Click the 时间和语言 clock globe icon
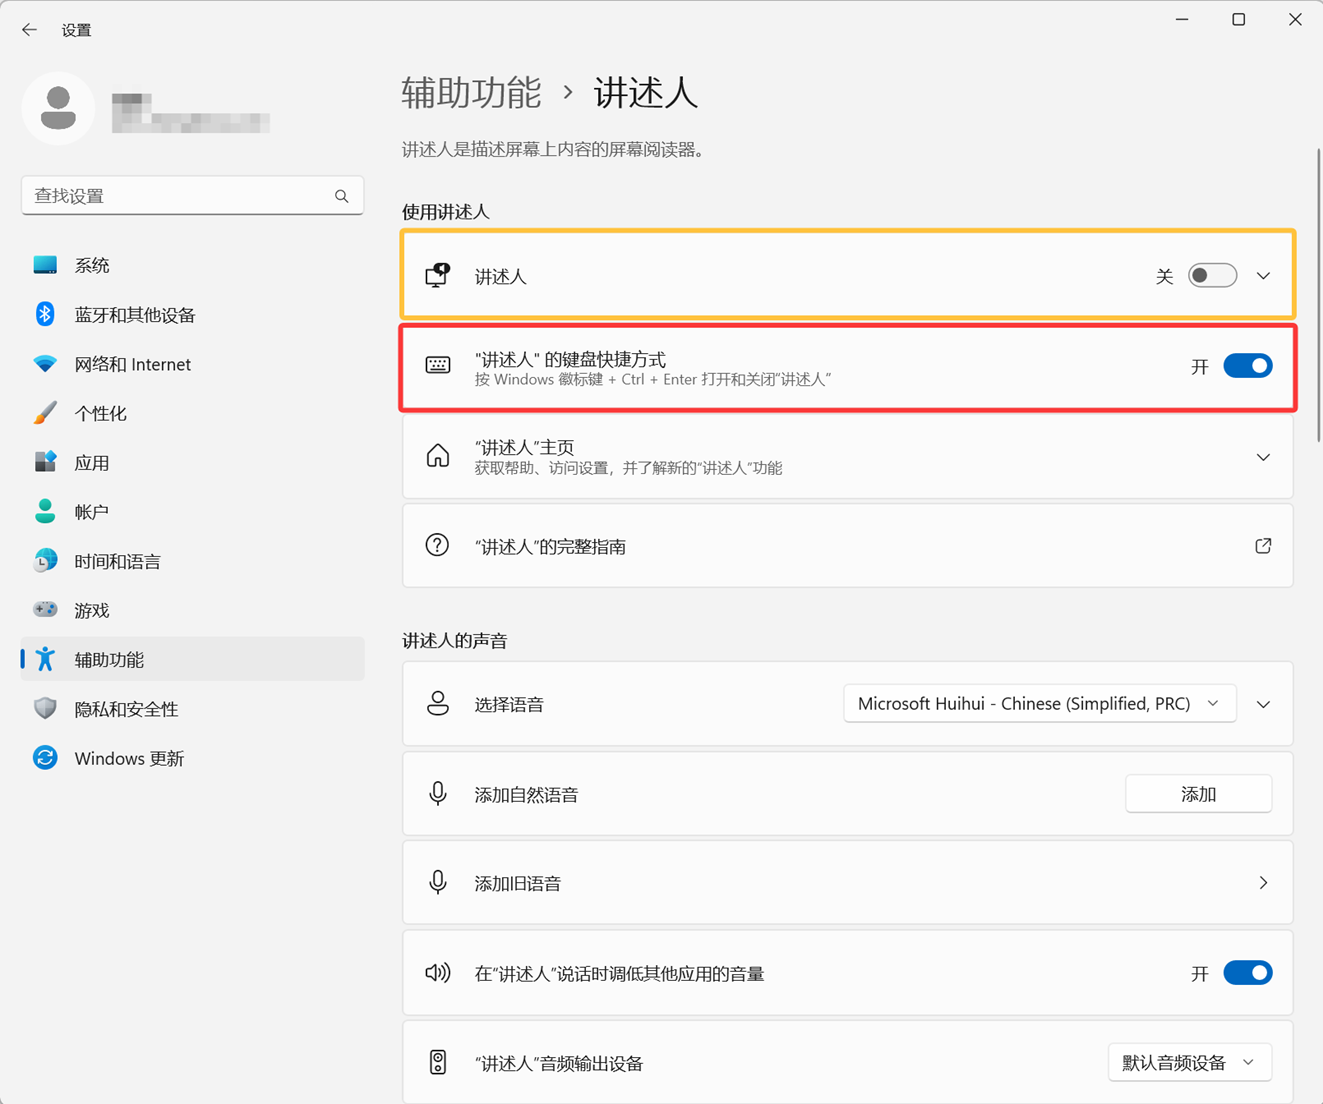Image resolution: width=1323 pixels, height=1104 pixels. [45, 560]
